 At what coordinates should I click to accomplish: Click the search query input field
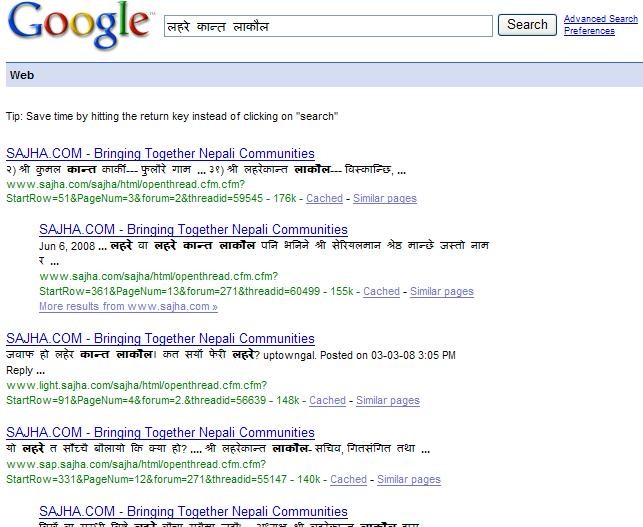[328, 26]
